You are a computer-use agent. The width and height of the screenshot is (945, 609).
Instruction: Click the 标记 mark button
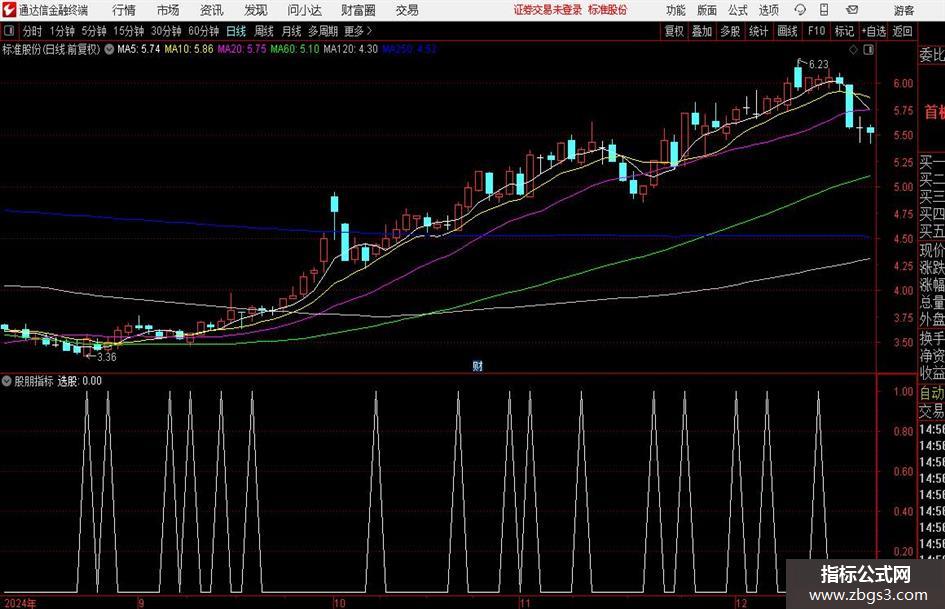coord(844,31)
